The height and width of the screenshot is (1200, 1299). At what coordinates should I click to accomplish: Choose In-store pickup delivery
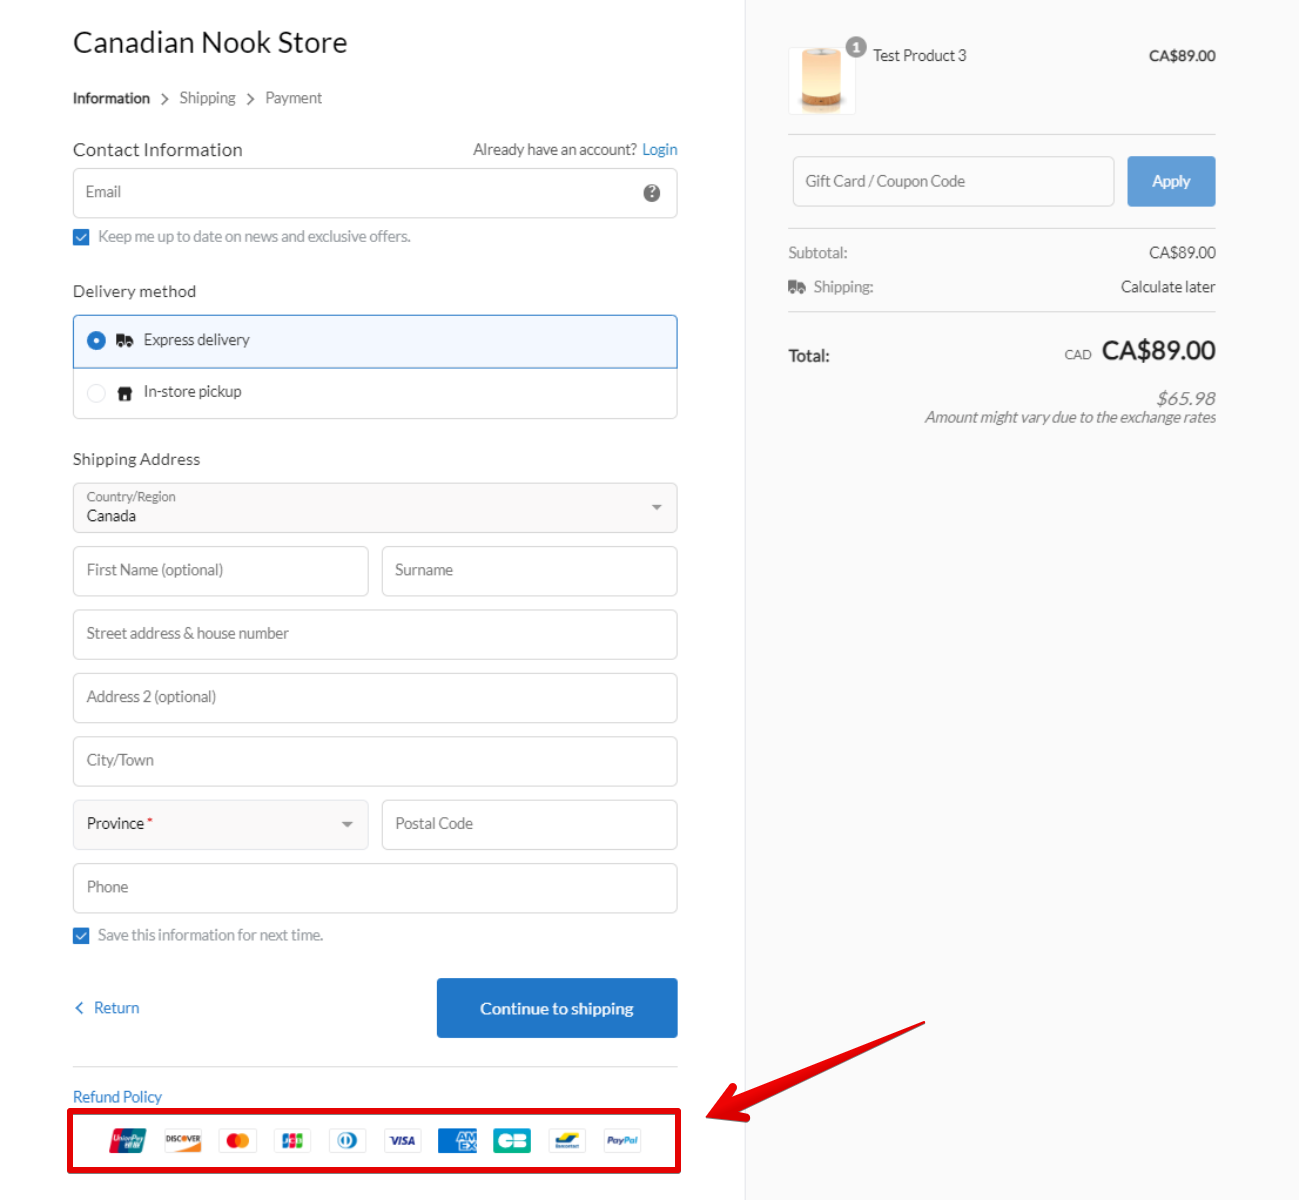[x=96, y=392]
